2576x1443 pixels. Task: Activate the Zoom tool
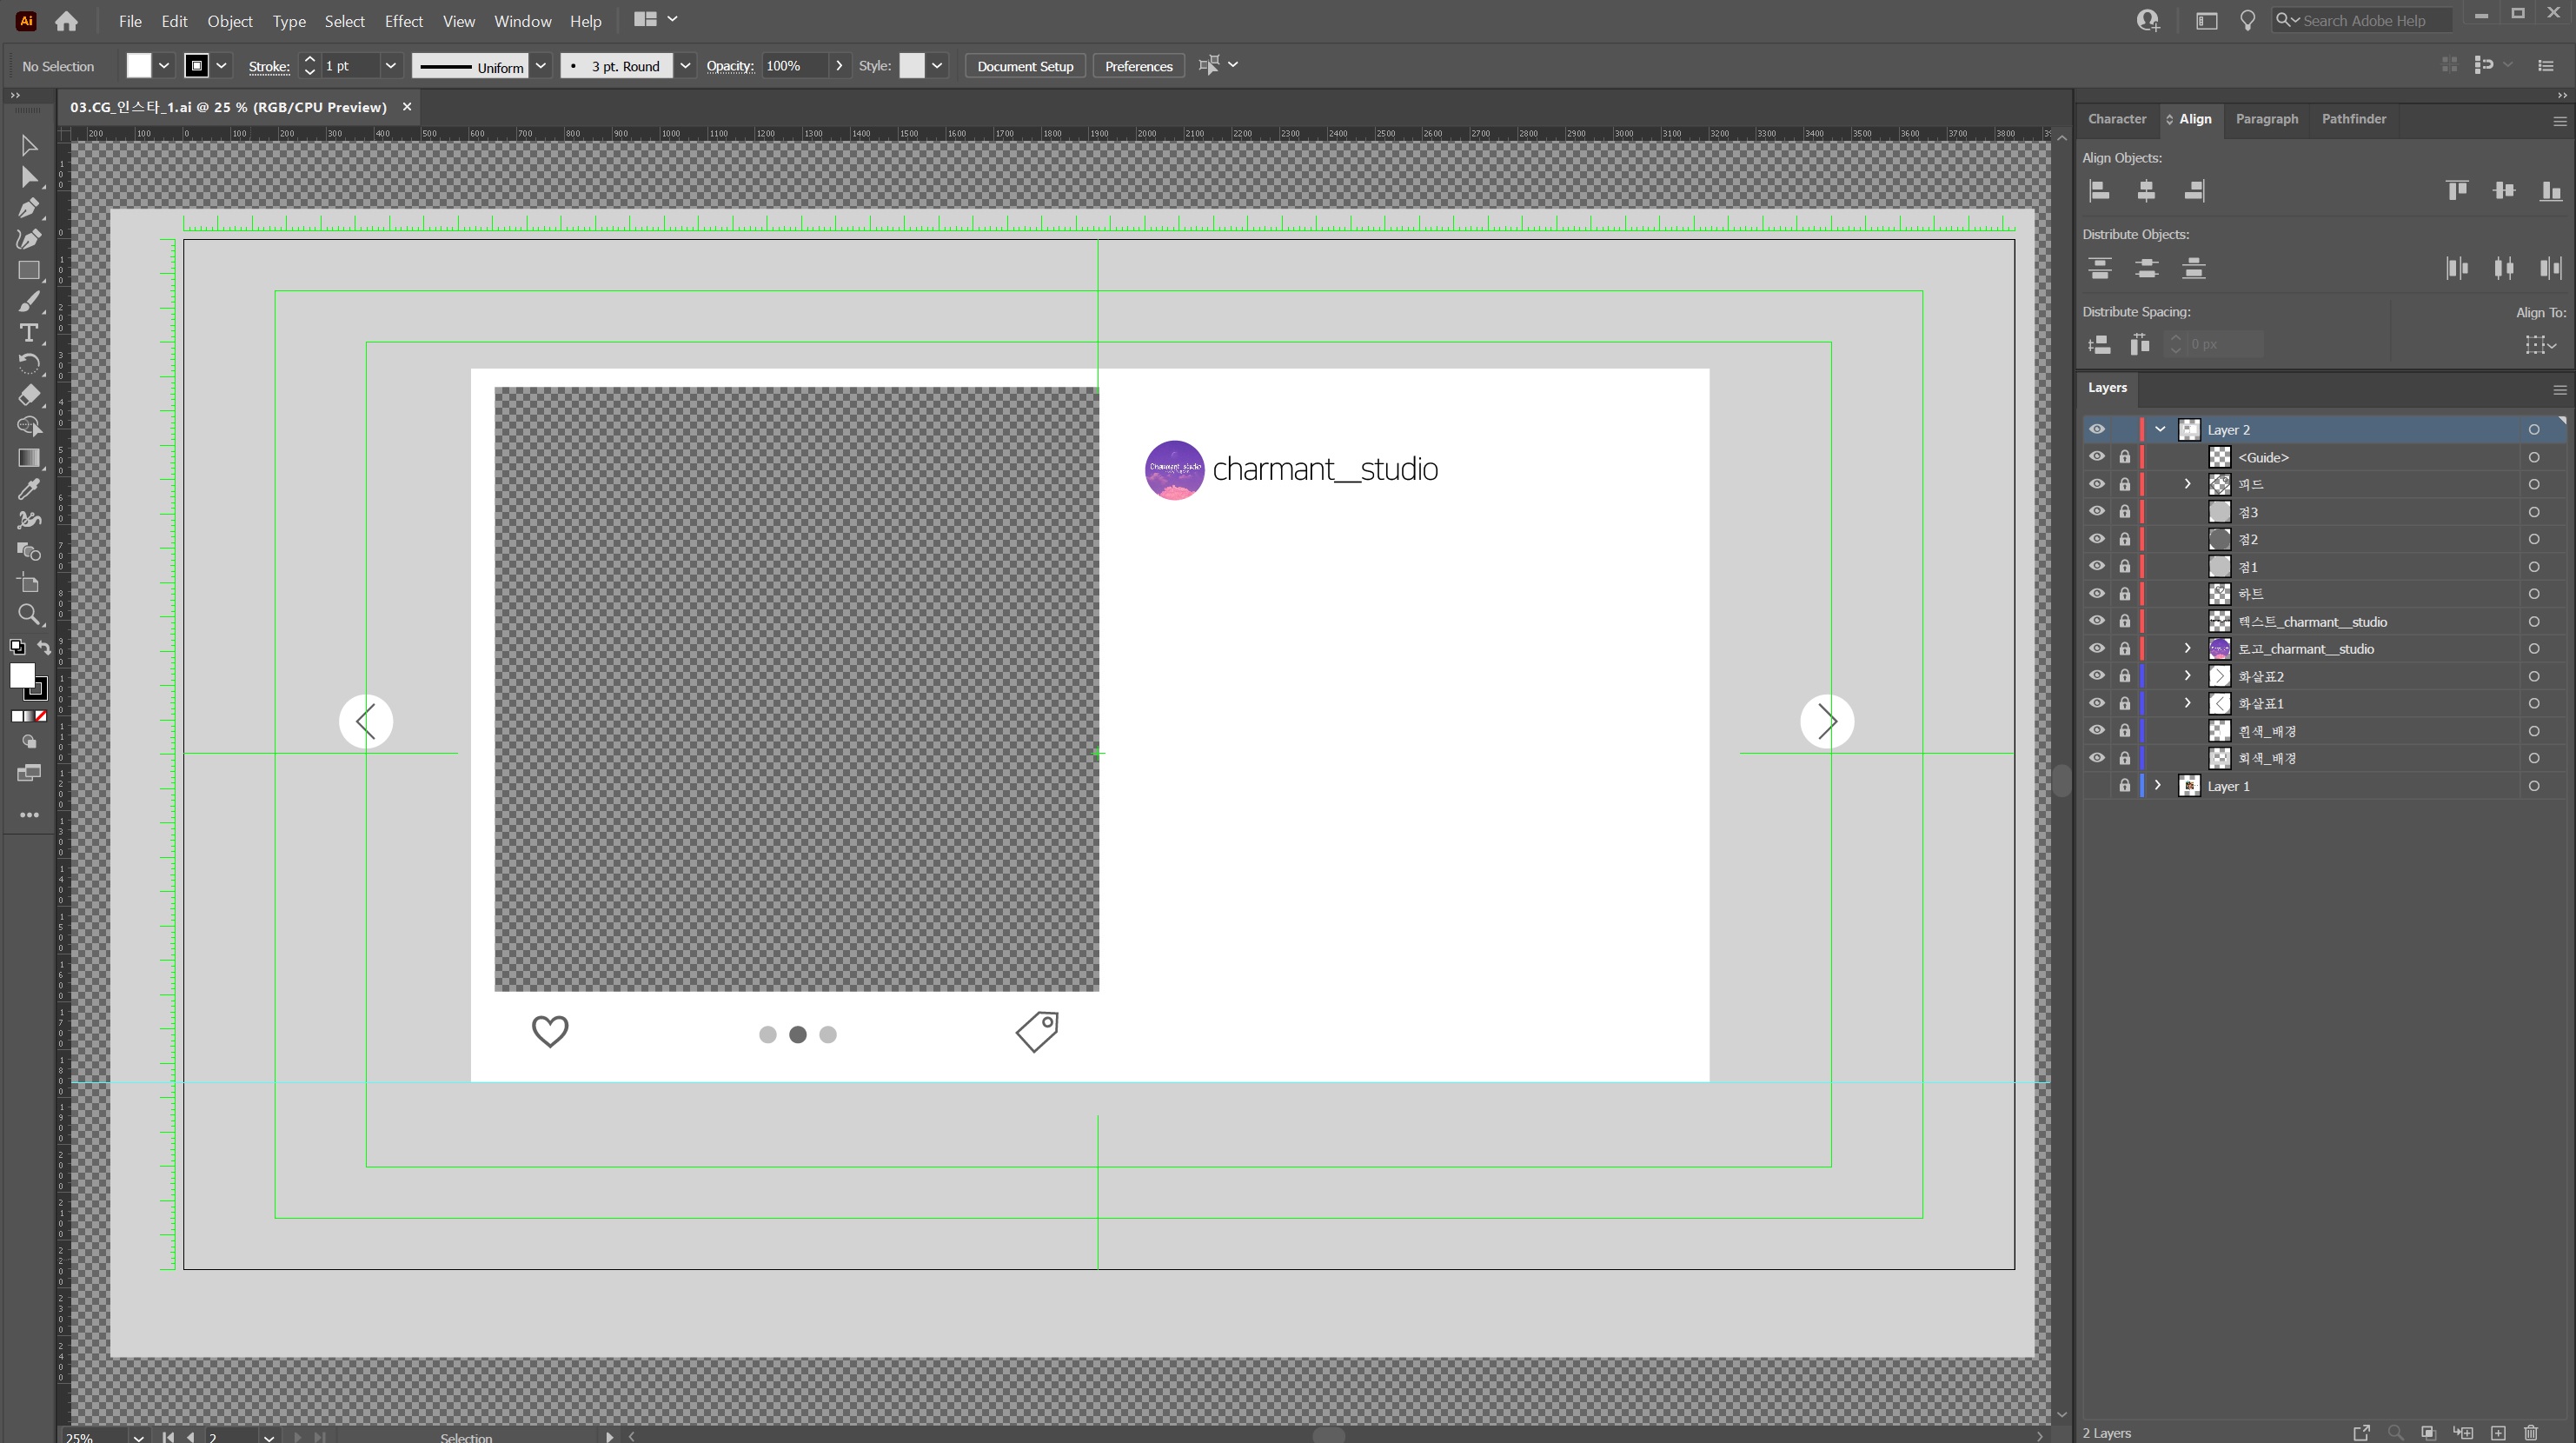pos(28,614)
